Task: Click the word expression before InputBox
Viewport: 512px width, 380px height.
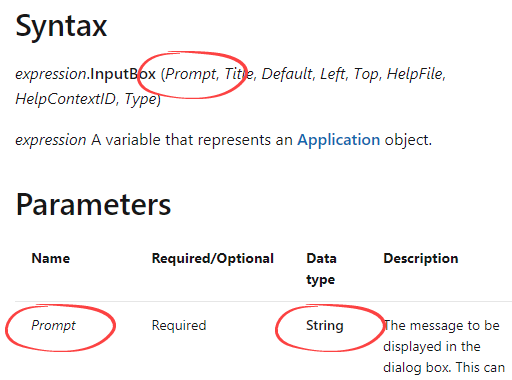Action: [51, 74]
